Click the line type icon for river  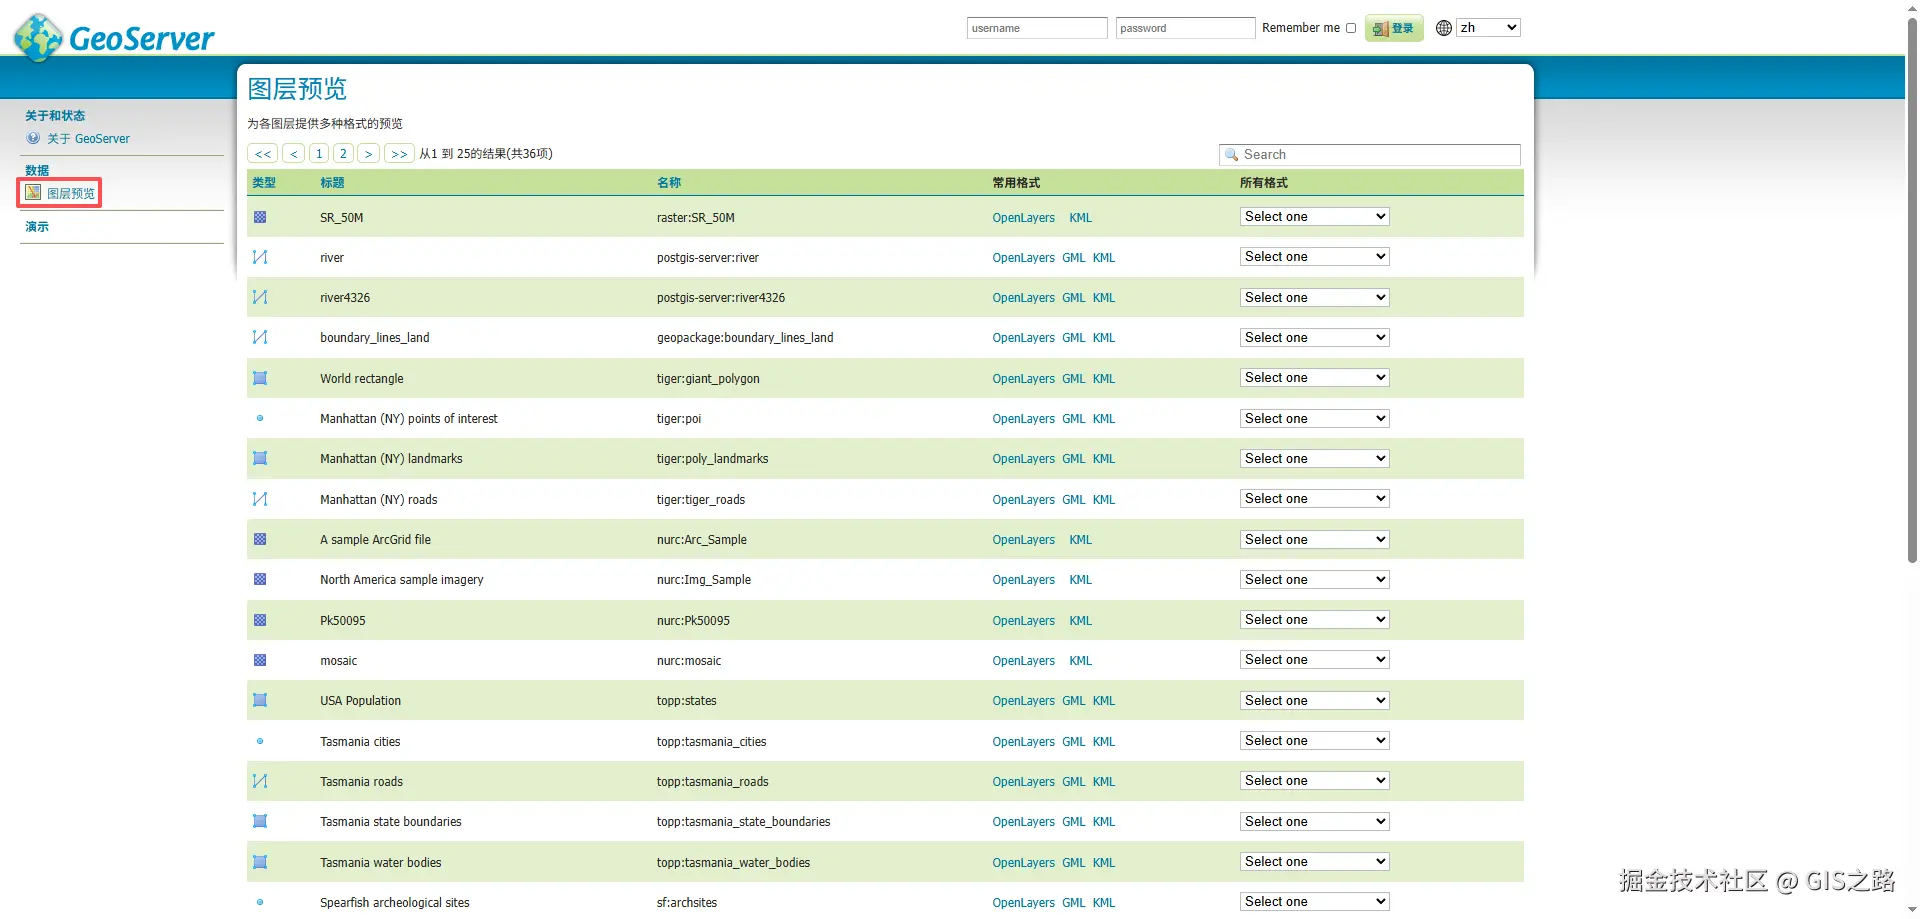[x=260, y=257]
